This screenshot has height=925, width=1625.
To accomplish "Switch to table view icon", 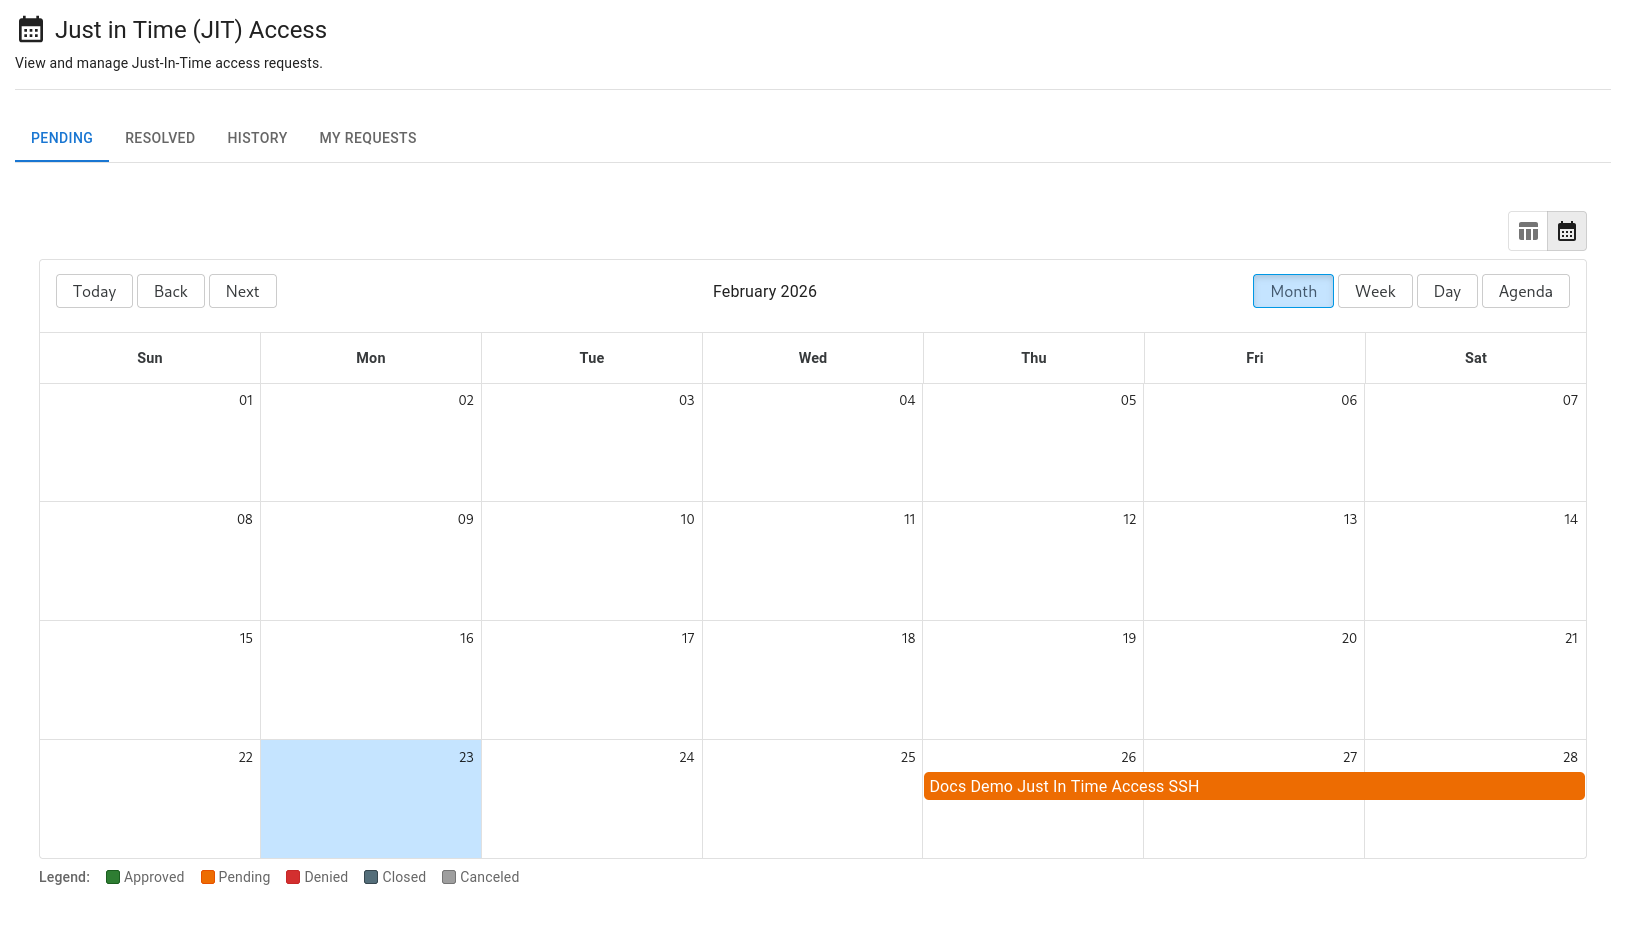I will click(x=1528, y=231).
